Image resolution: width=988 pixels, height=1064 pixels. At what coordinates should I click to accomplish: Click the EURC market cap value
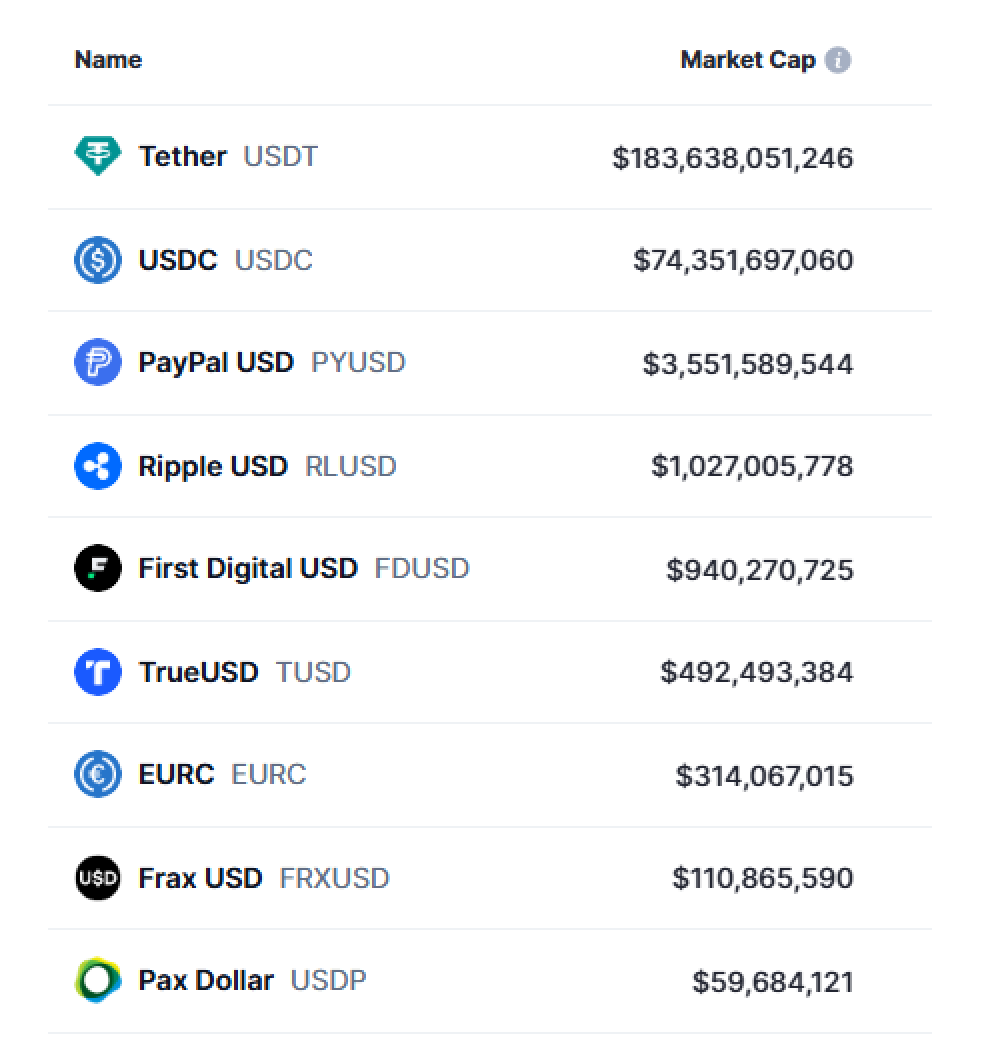point(765,776)
